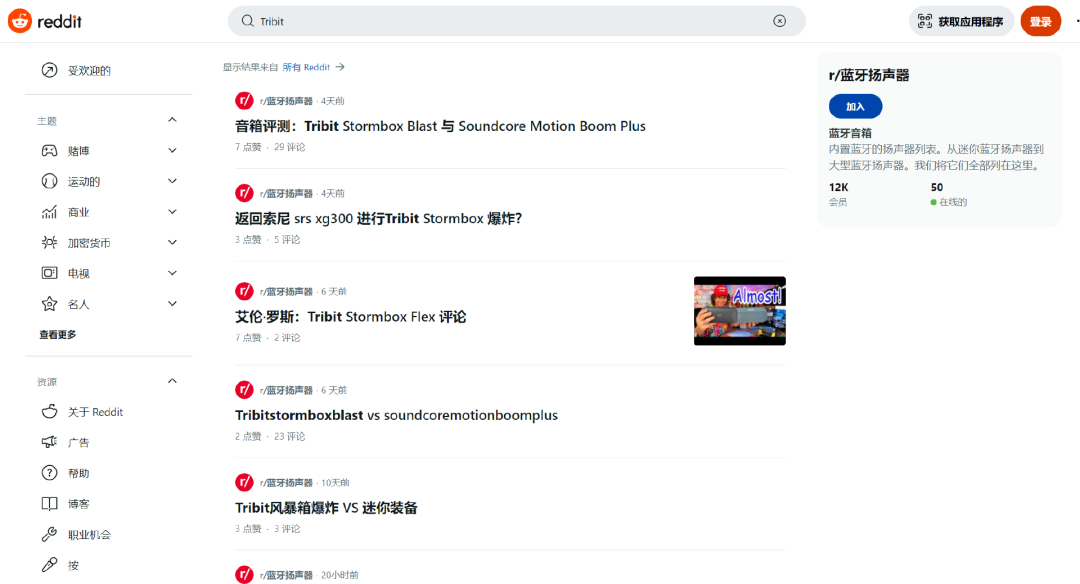Collapse the 主题 section chevron
This screenshot has width=1080, height=584.
pyautogui.click(x=172, y=119)
